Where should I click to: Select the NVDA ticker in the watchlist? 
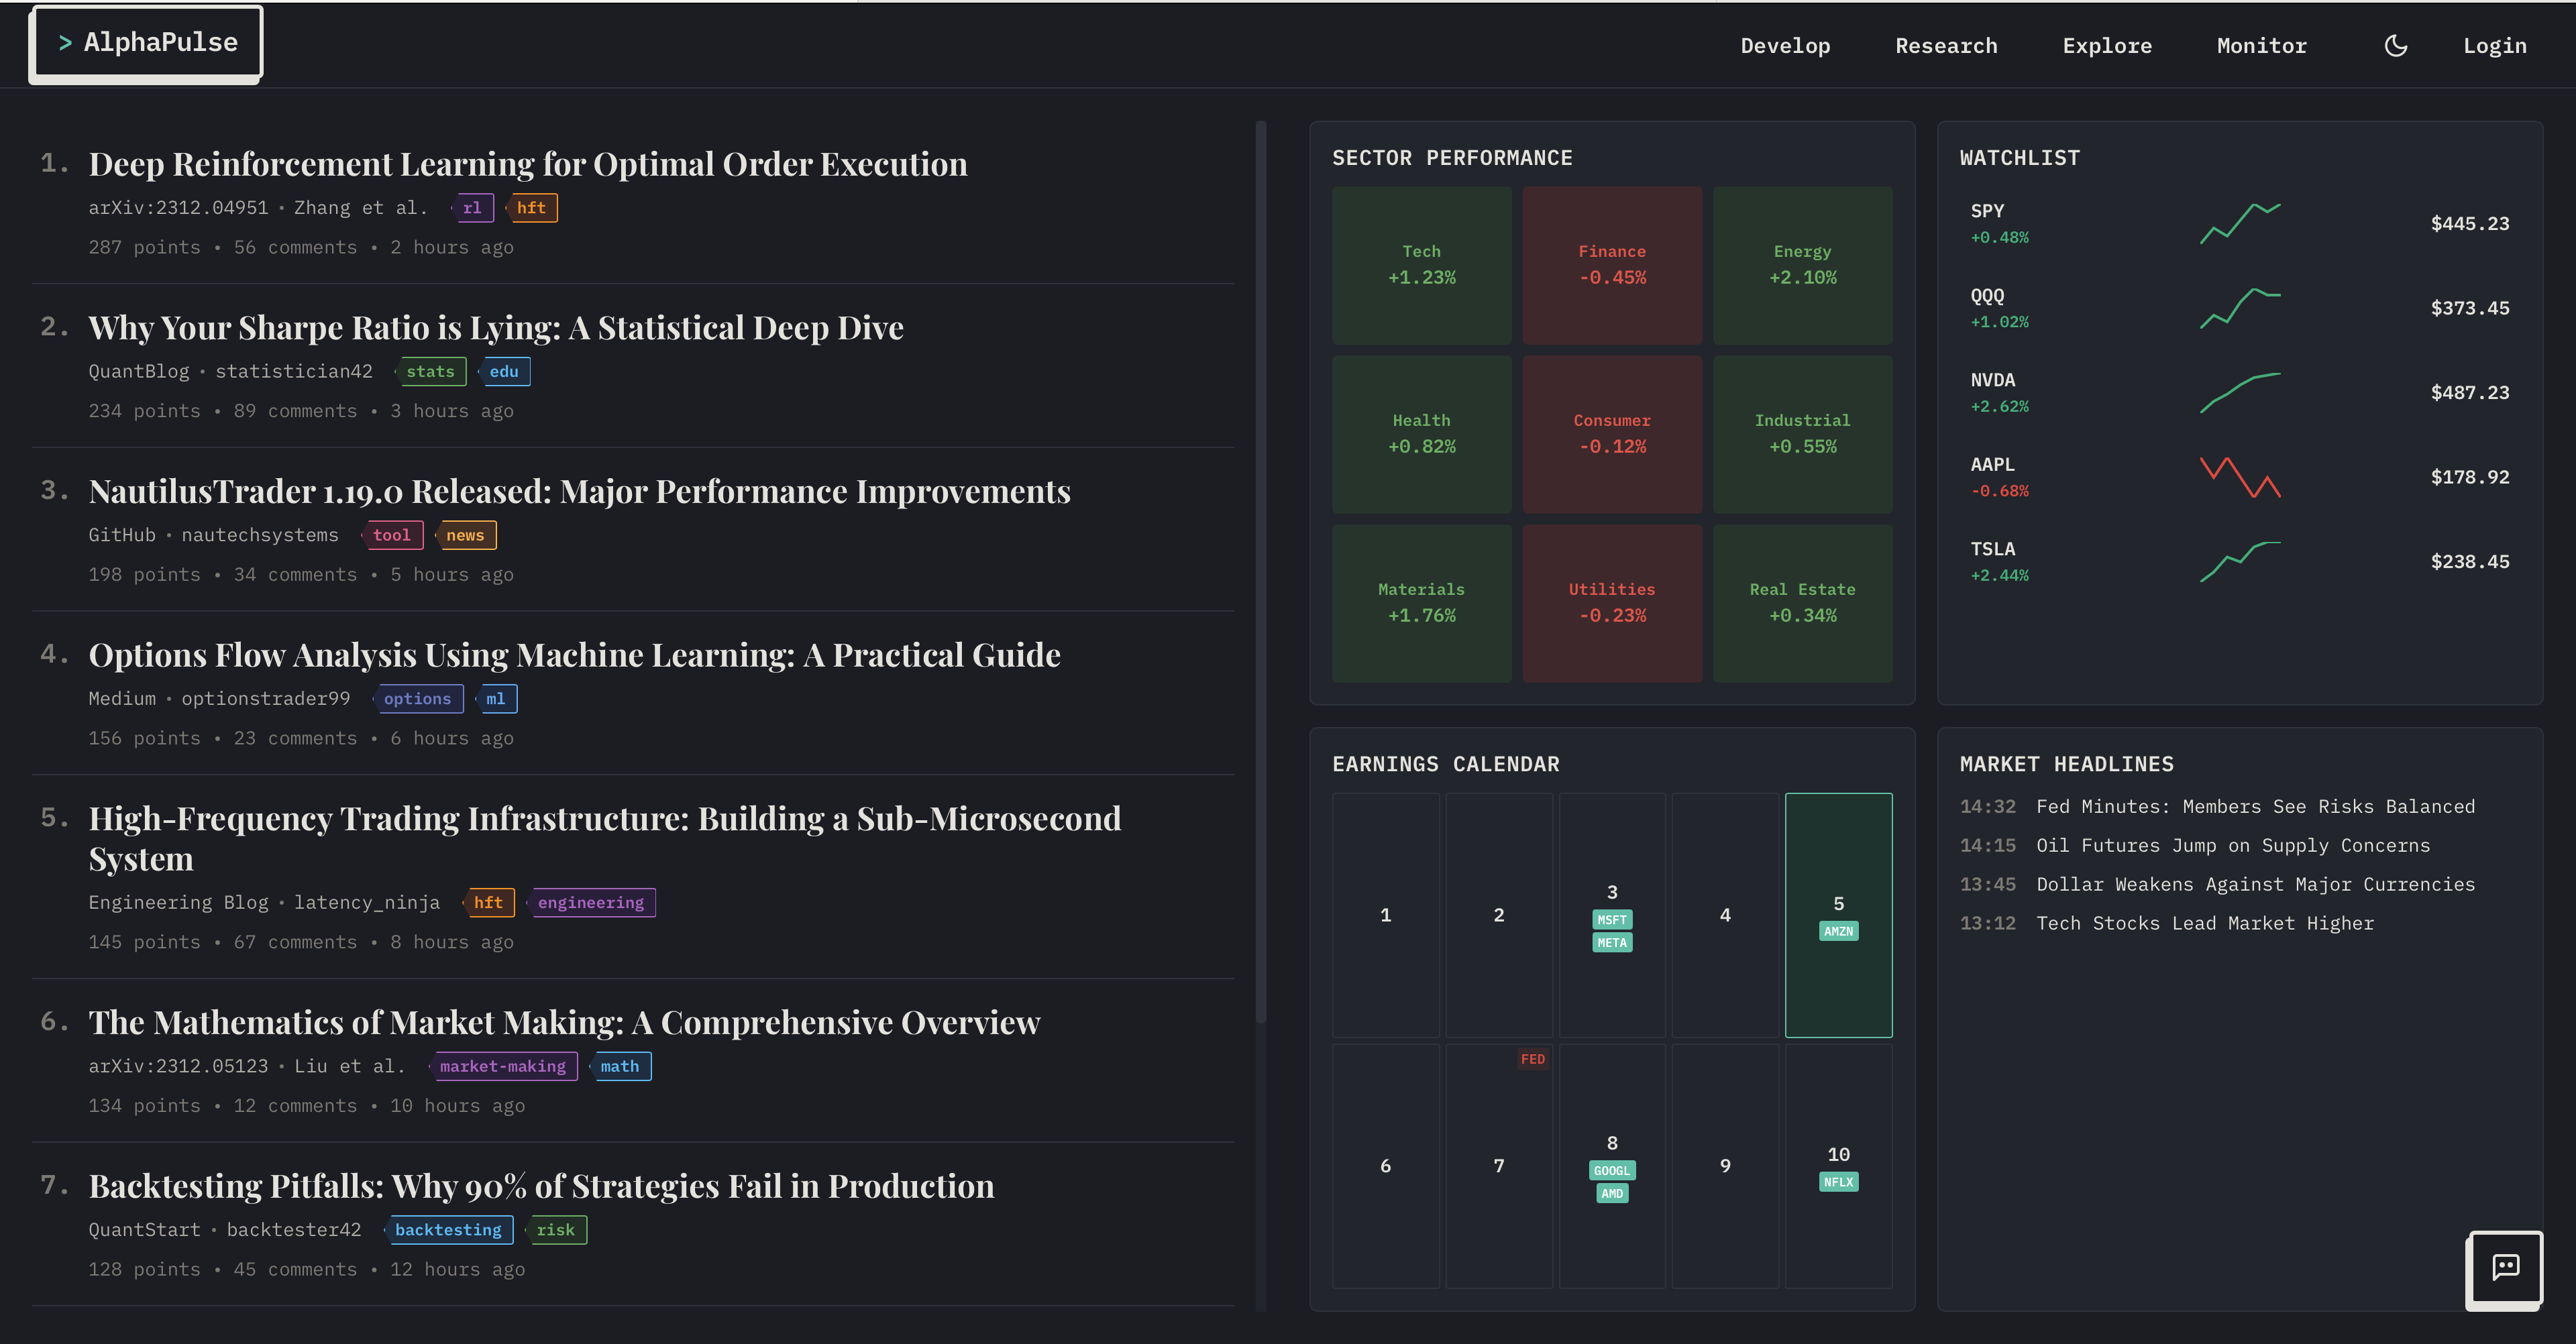pyautogui.click(x=1993, y=380)
